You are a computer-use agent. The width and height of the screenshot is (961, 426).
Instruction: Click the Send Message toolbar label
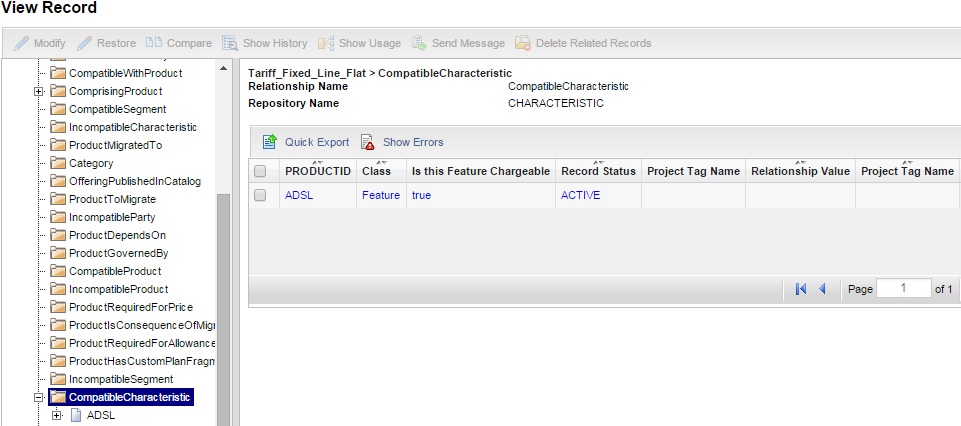point(468,43)
